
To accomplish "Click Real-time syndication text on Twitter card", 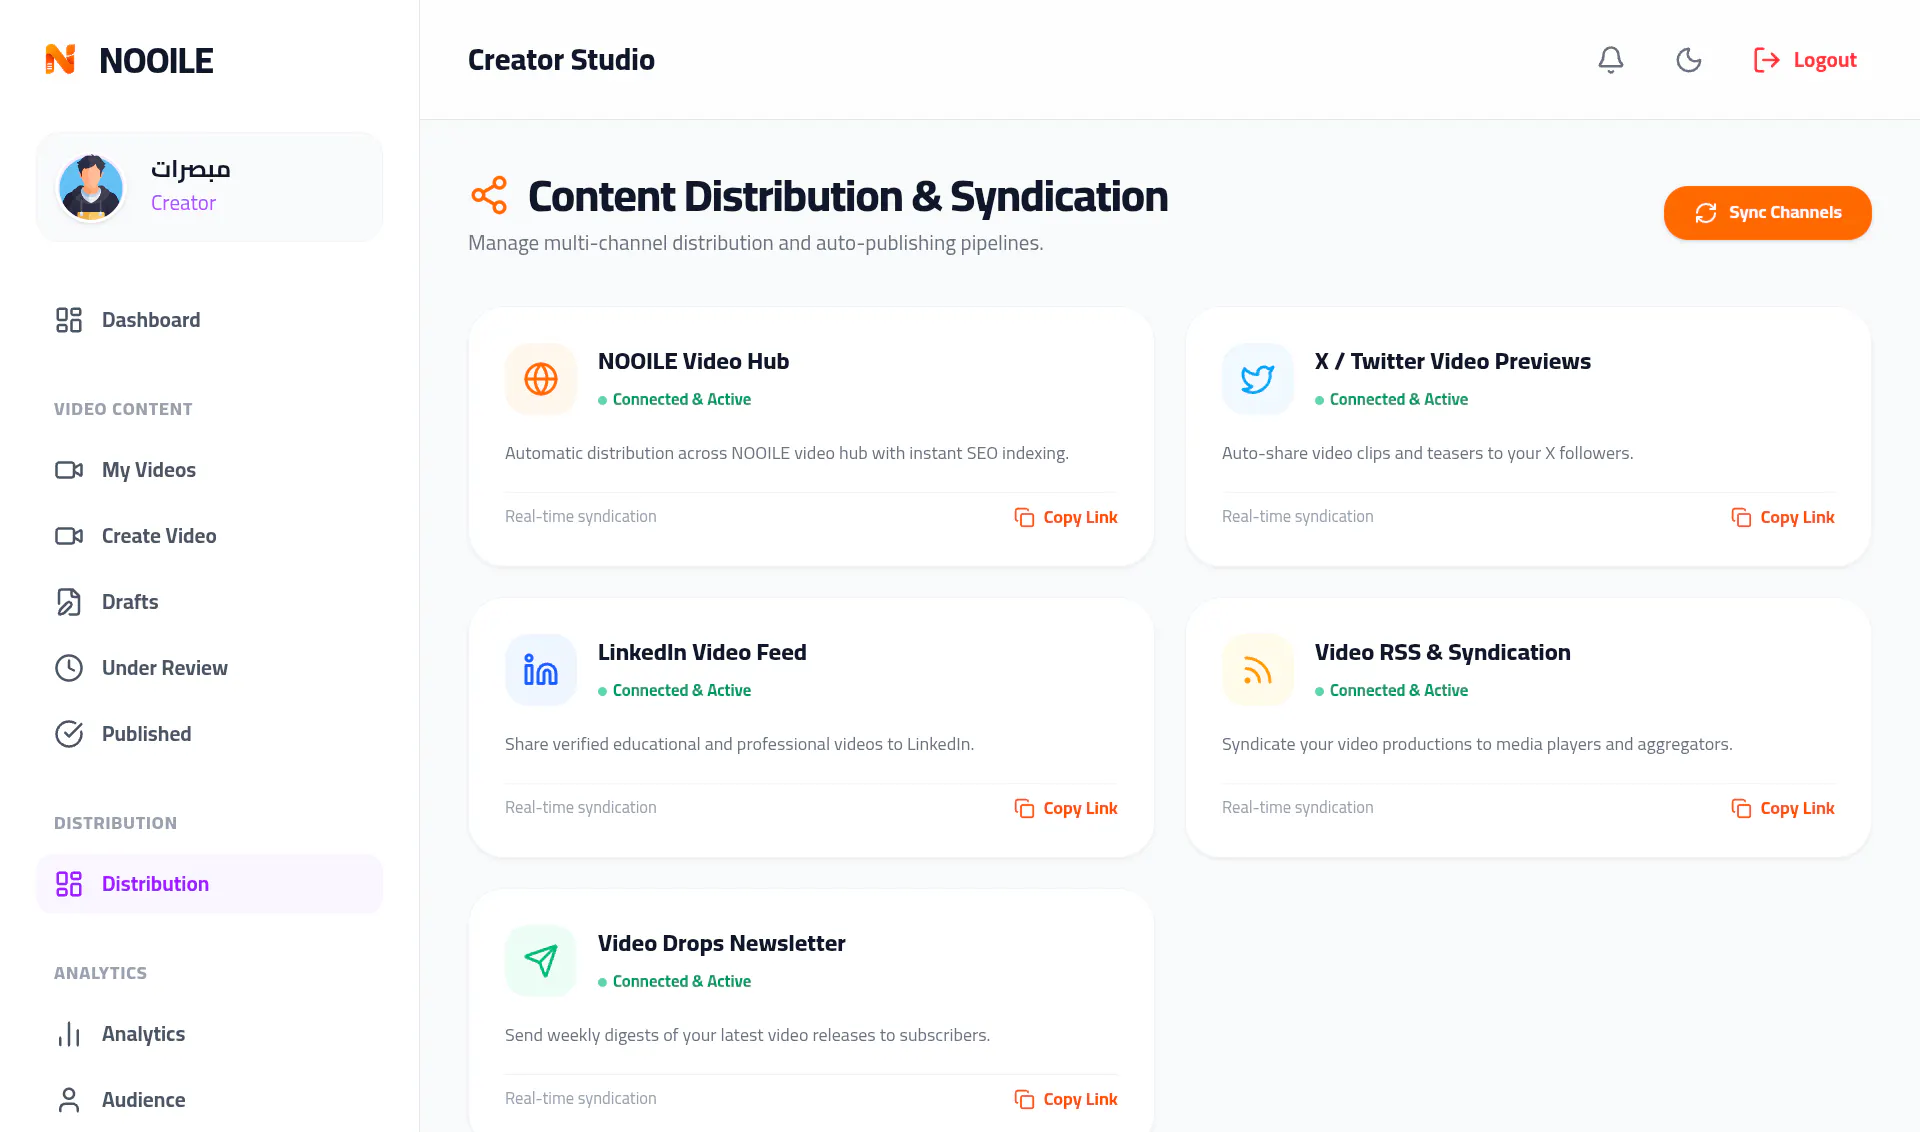I will point(1297,516).
